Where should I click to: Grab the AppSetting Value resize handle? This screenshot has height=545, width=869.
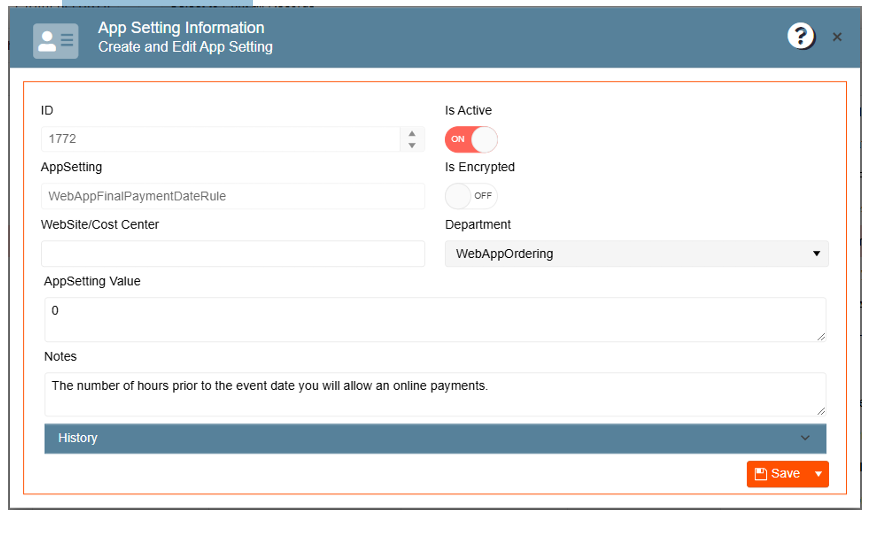[x=821, y=335]
